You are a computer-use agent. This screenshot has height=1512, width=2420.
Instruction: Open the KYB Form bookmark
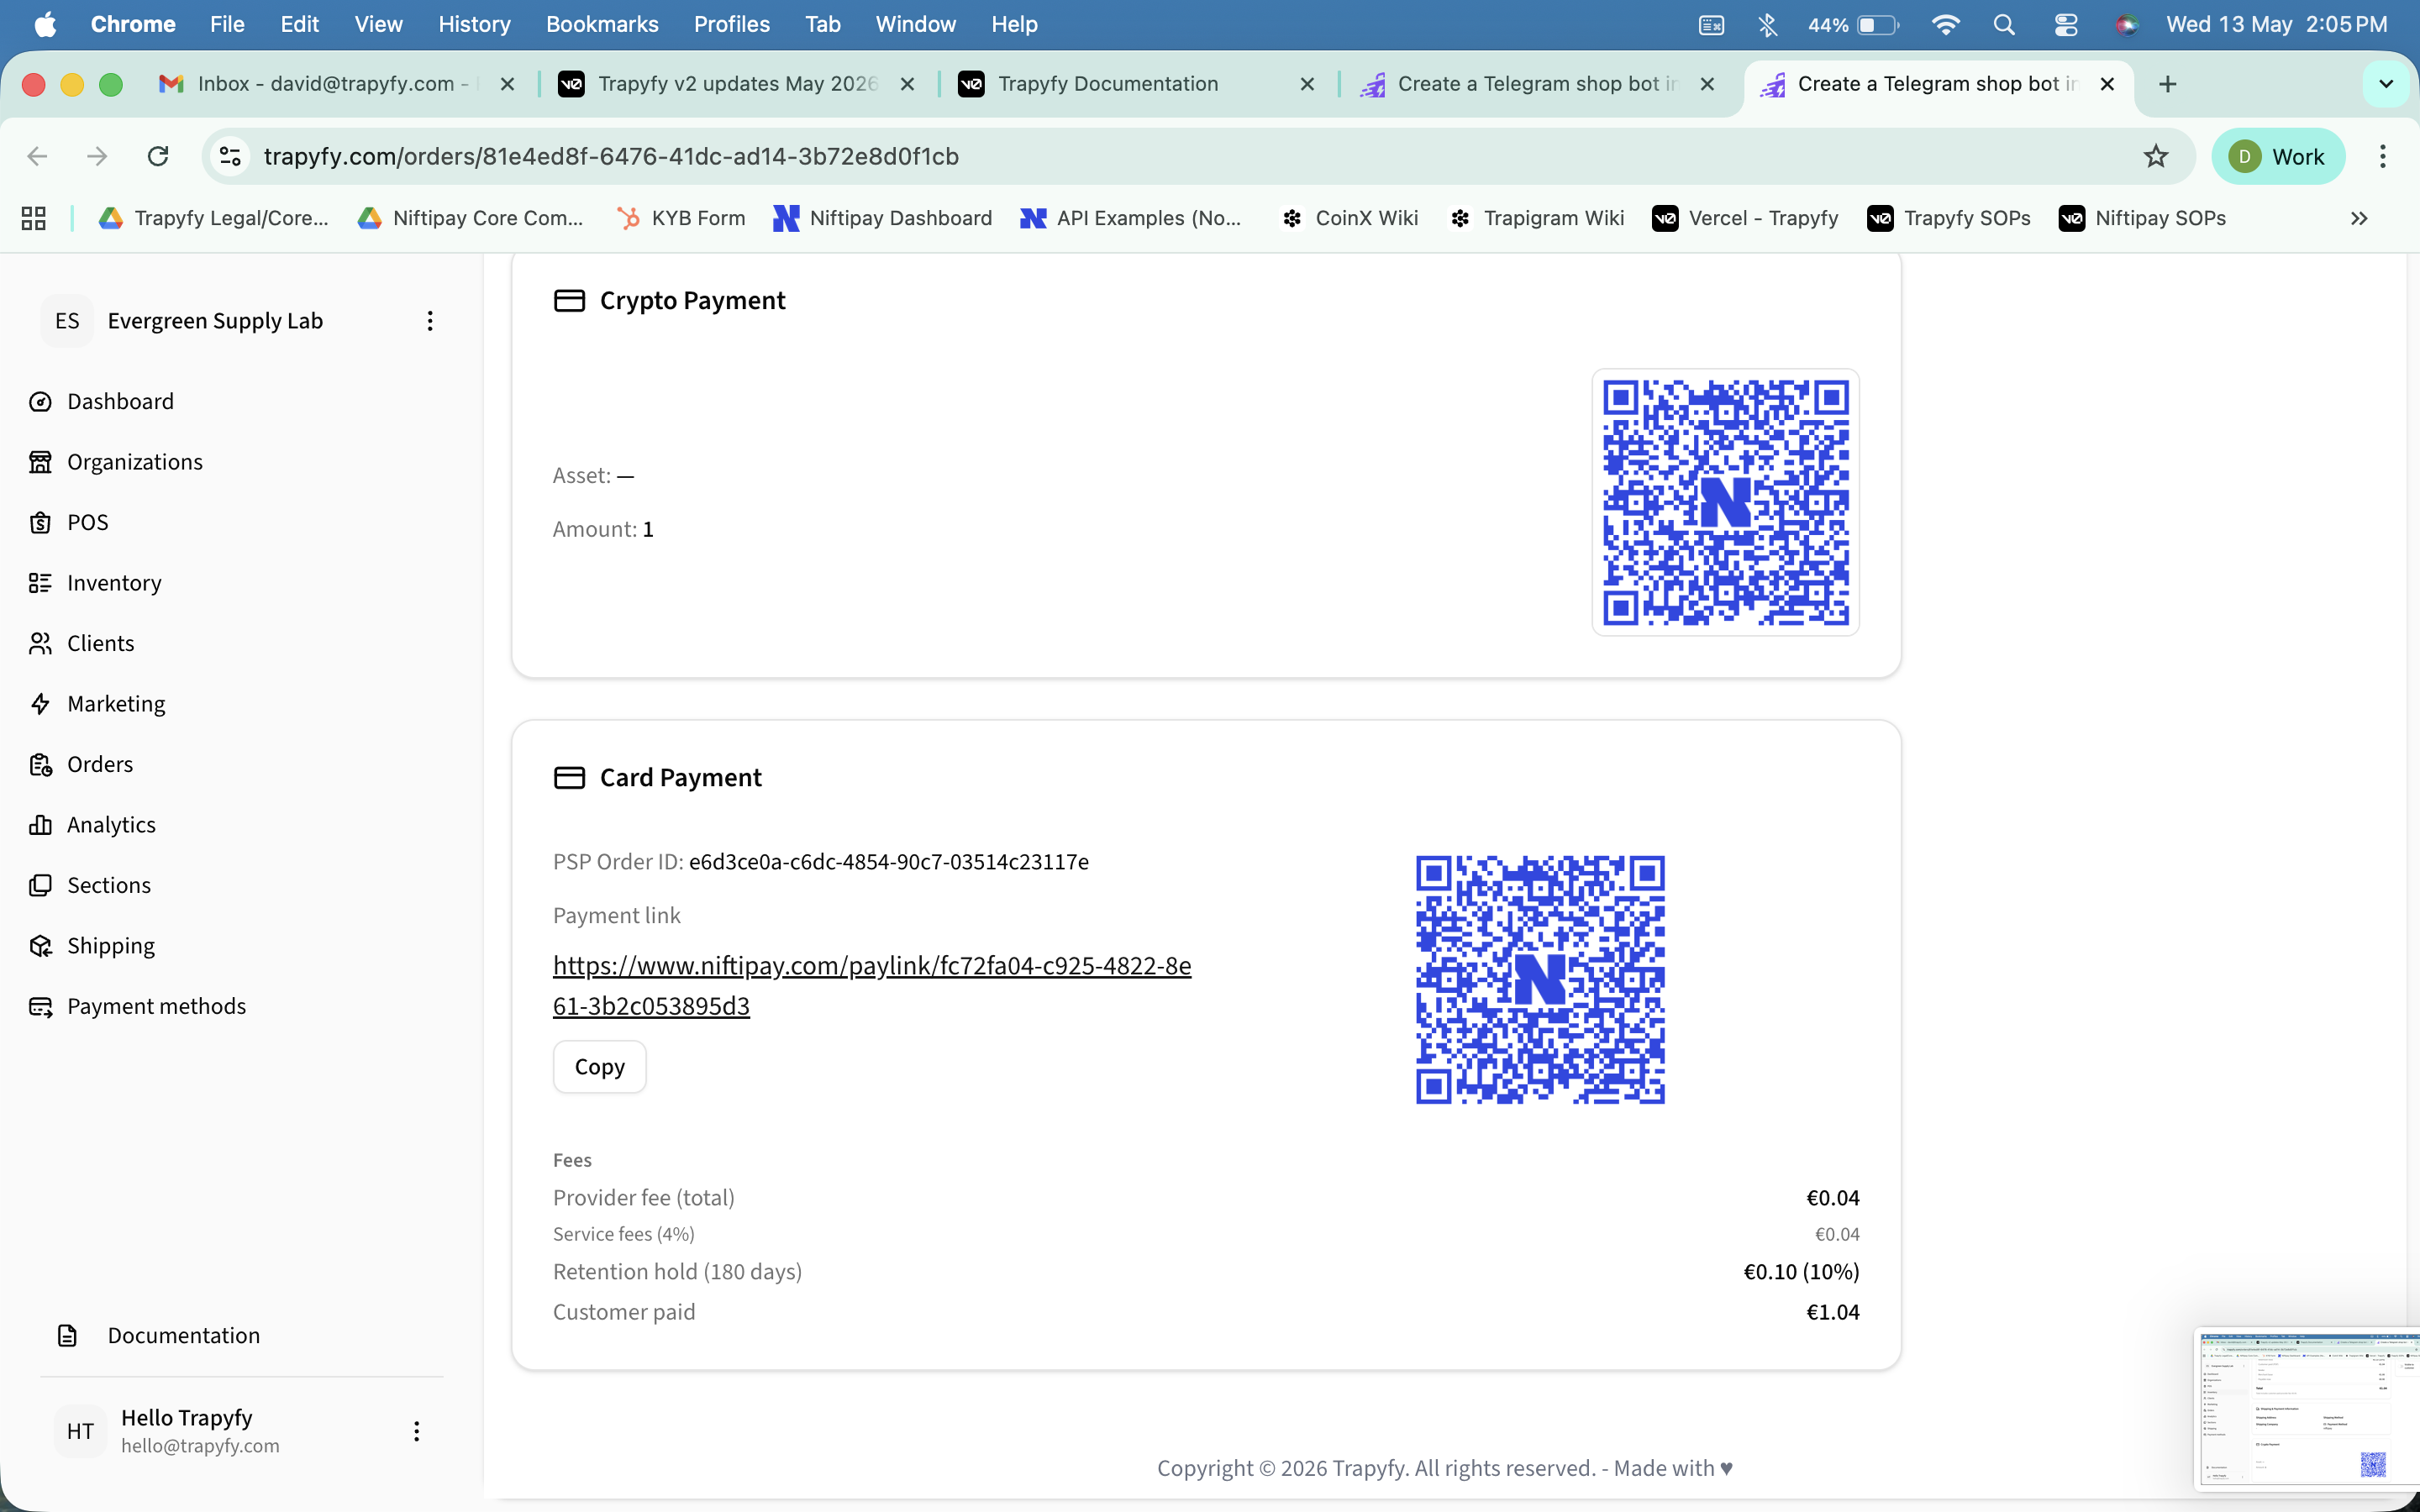tap(681, 218)
